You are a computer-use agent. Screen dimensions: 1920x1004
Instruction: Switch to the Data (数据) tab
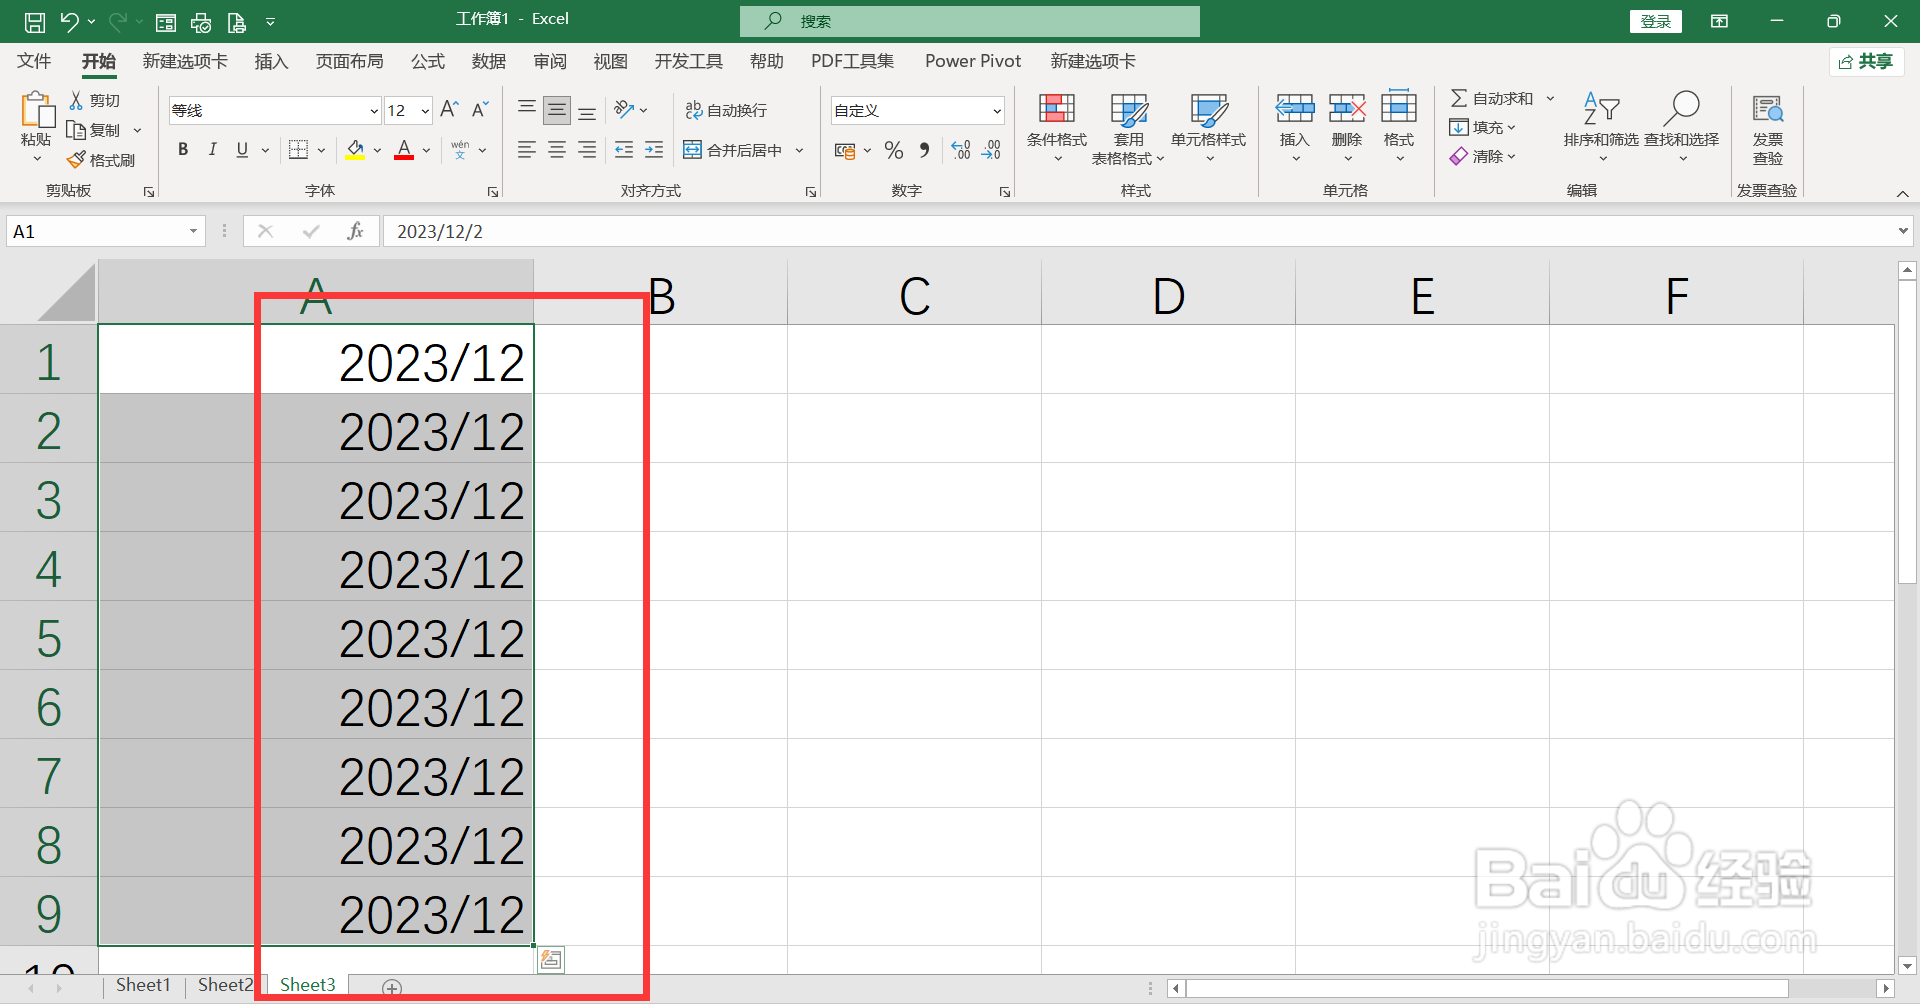pos(489,61)
